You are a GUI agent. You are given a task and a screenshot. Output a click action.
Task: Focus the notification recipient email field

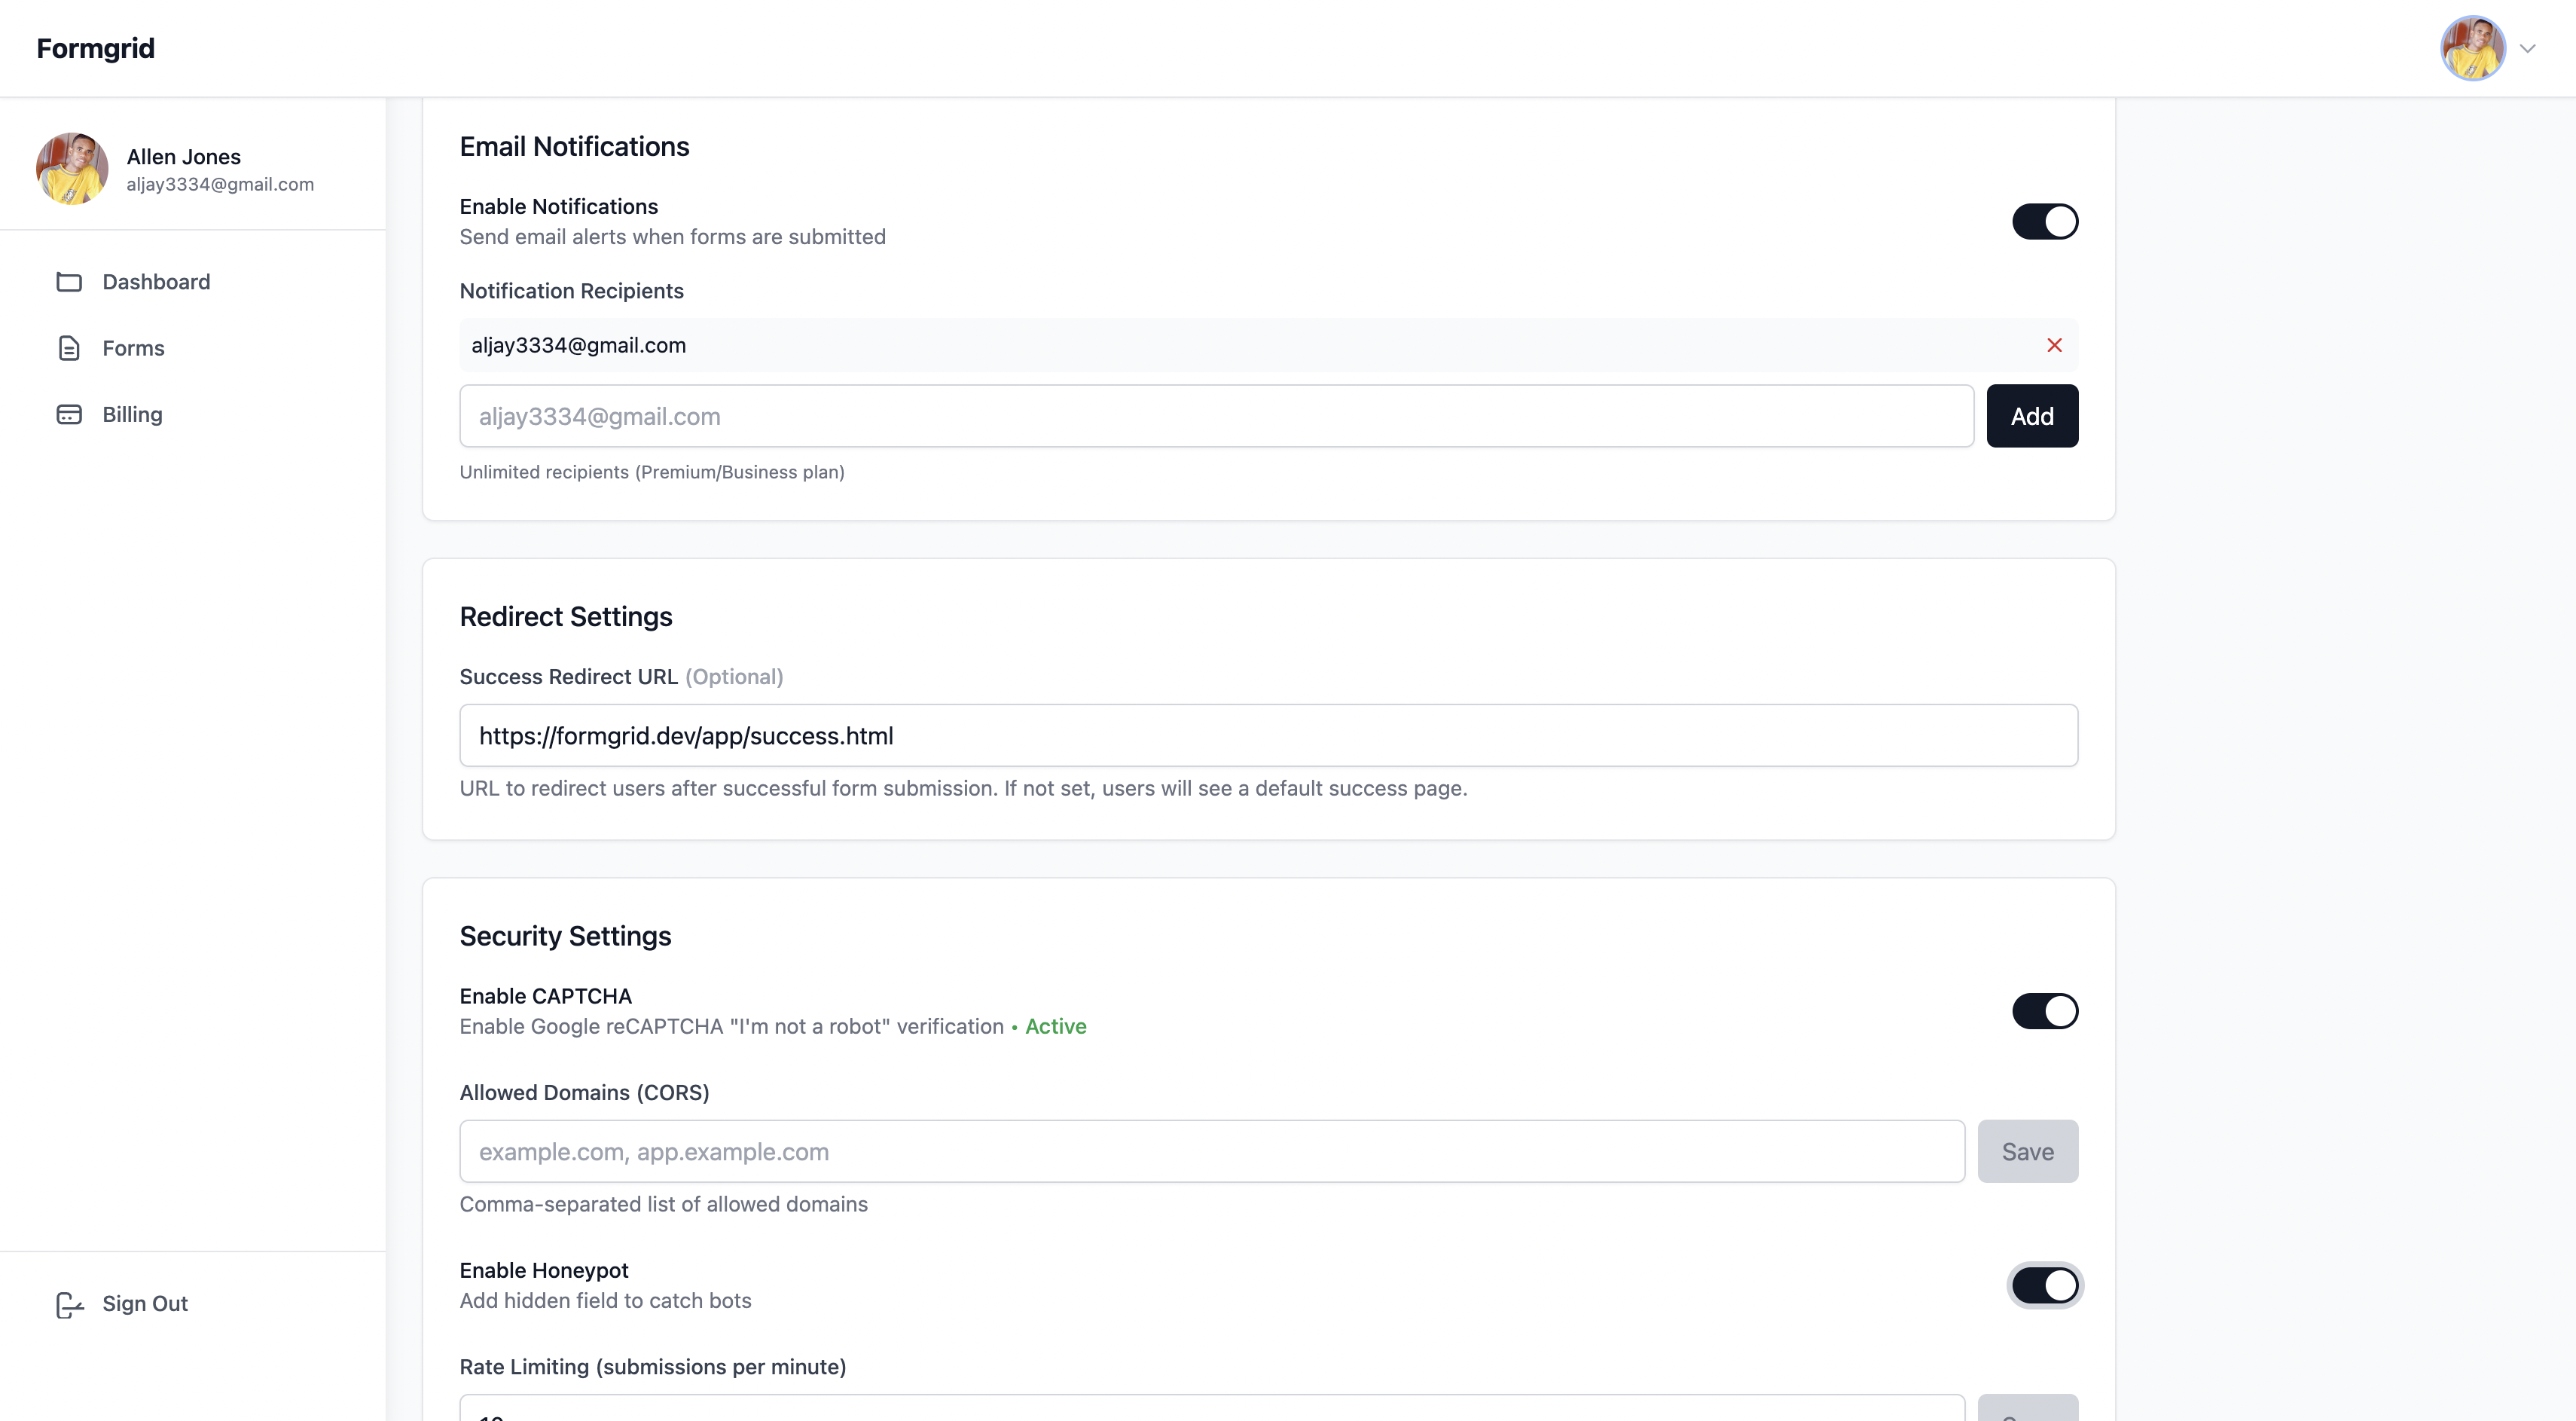tap(1216, 416)
